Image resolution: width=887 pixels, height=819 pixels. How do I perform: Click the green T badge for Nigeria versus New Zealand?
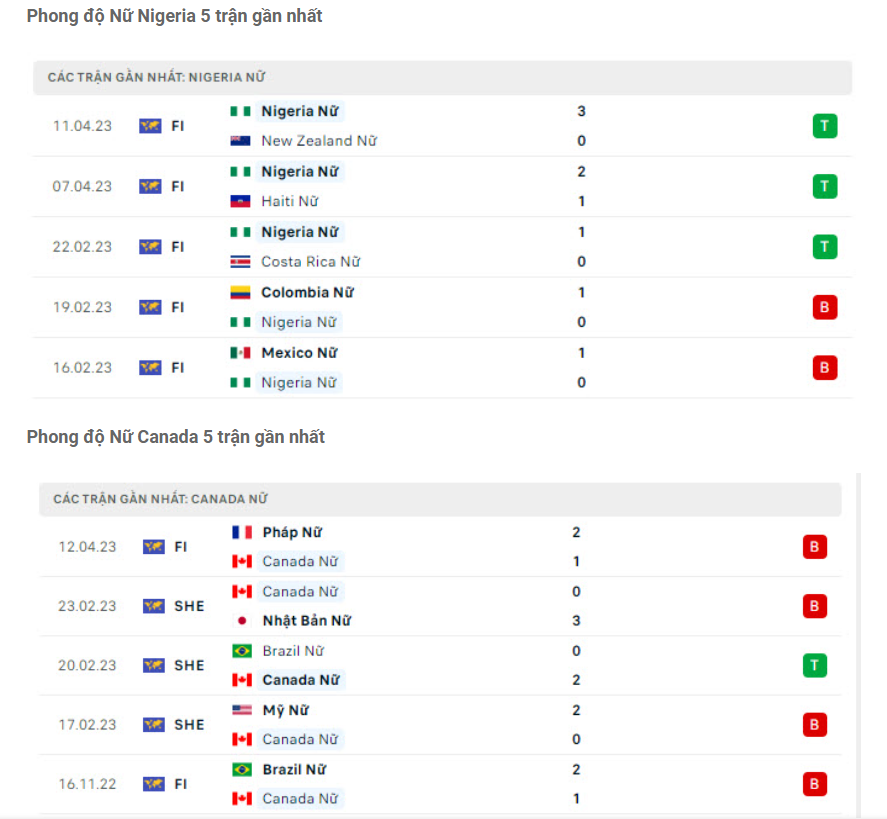[824, 126]
